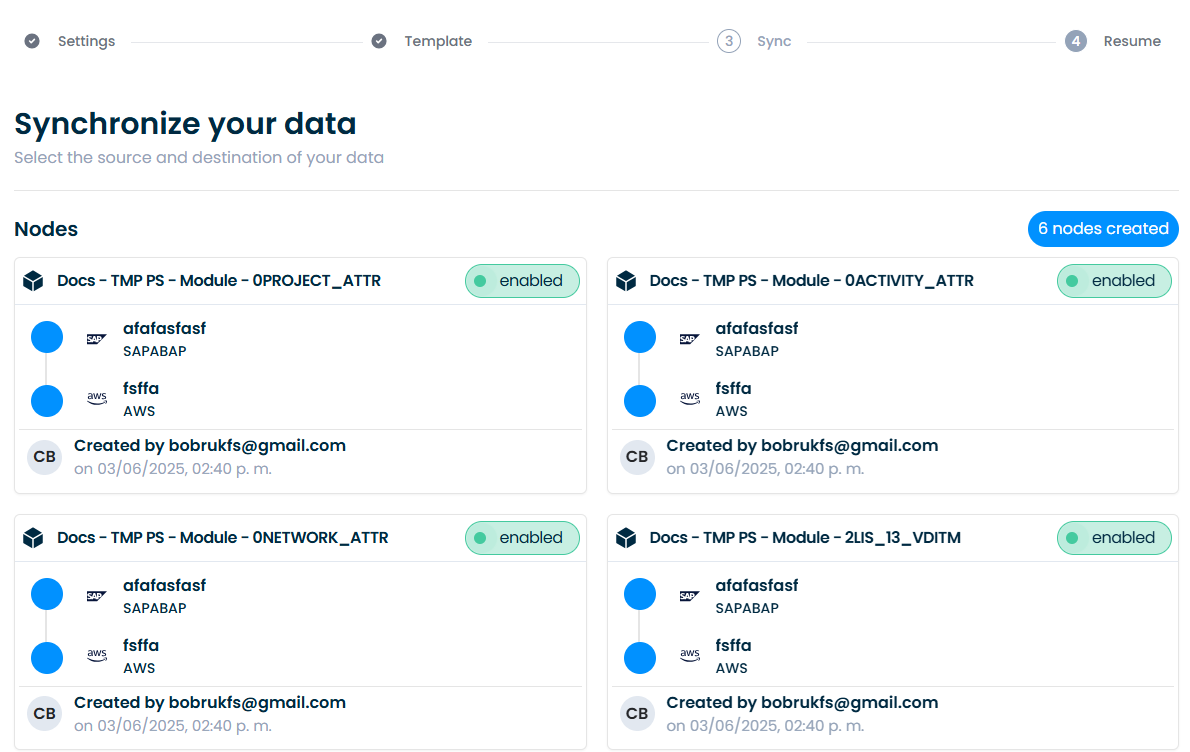1190x752 pixels.
Task: Click the cube icon beside 0NETWORK_ATTR
Action: (33, 539)
